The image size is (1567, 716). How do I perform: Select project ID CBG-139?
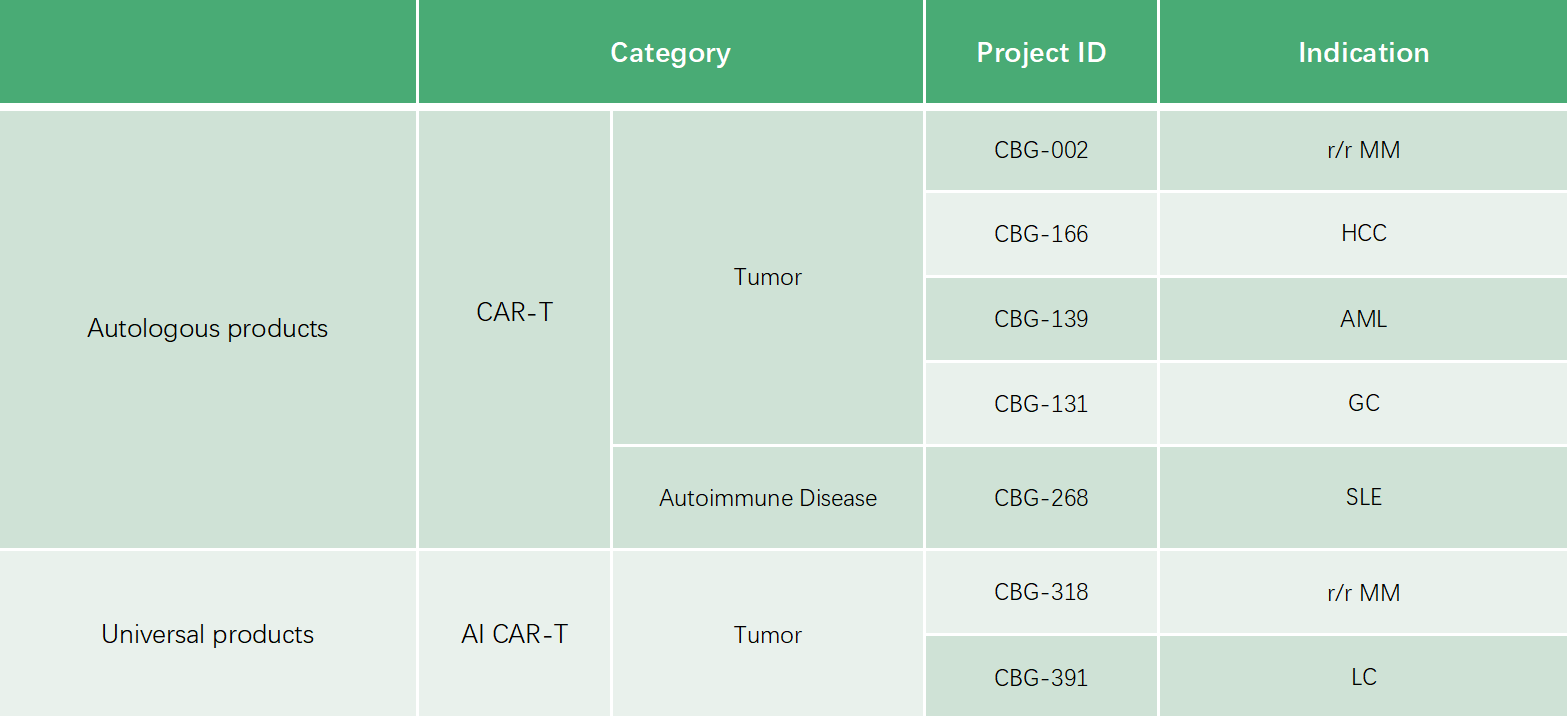point(1041,319)
